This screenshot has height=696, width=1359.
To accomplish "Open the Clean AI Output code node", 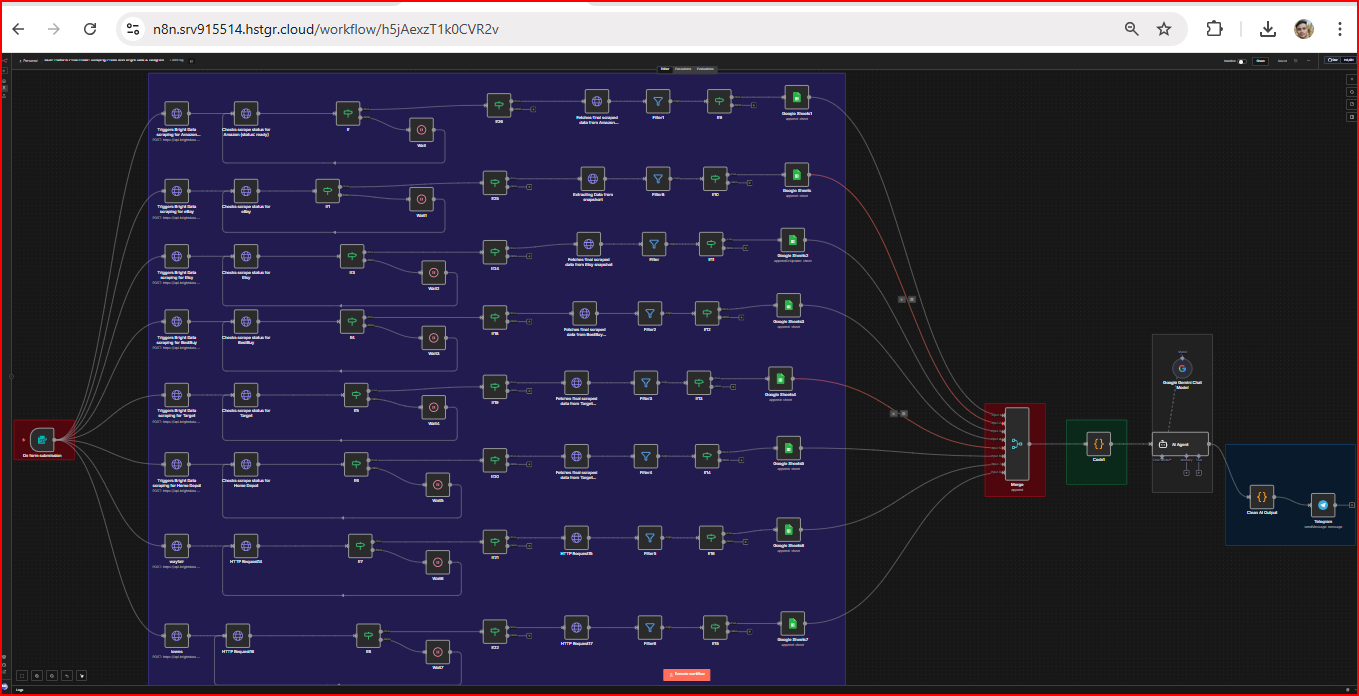I will pos(1261,496).
